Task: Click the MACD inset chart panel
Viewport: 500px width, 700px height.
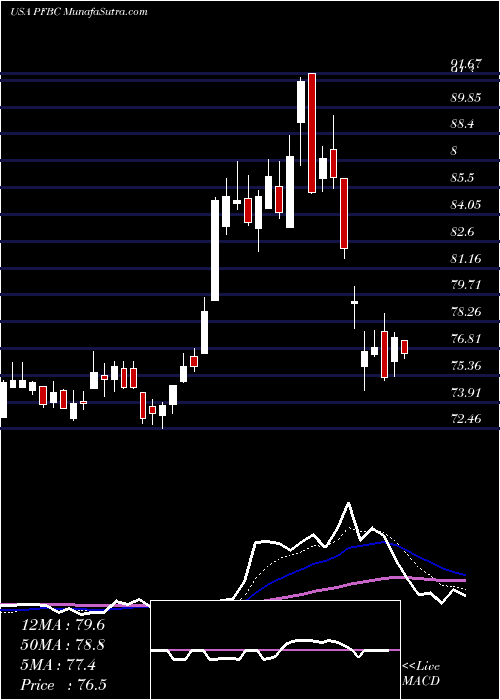Action: 275,650
